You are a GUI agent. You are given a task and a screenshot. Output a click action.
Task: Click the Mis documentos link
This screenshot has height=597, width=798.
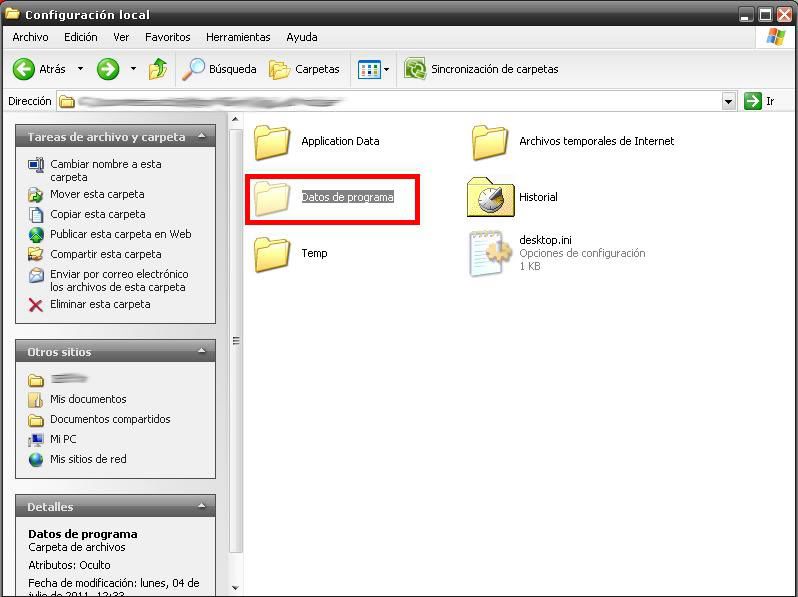click(x=88, y=399)
